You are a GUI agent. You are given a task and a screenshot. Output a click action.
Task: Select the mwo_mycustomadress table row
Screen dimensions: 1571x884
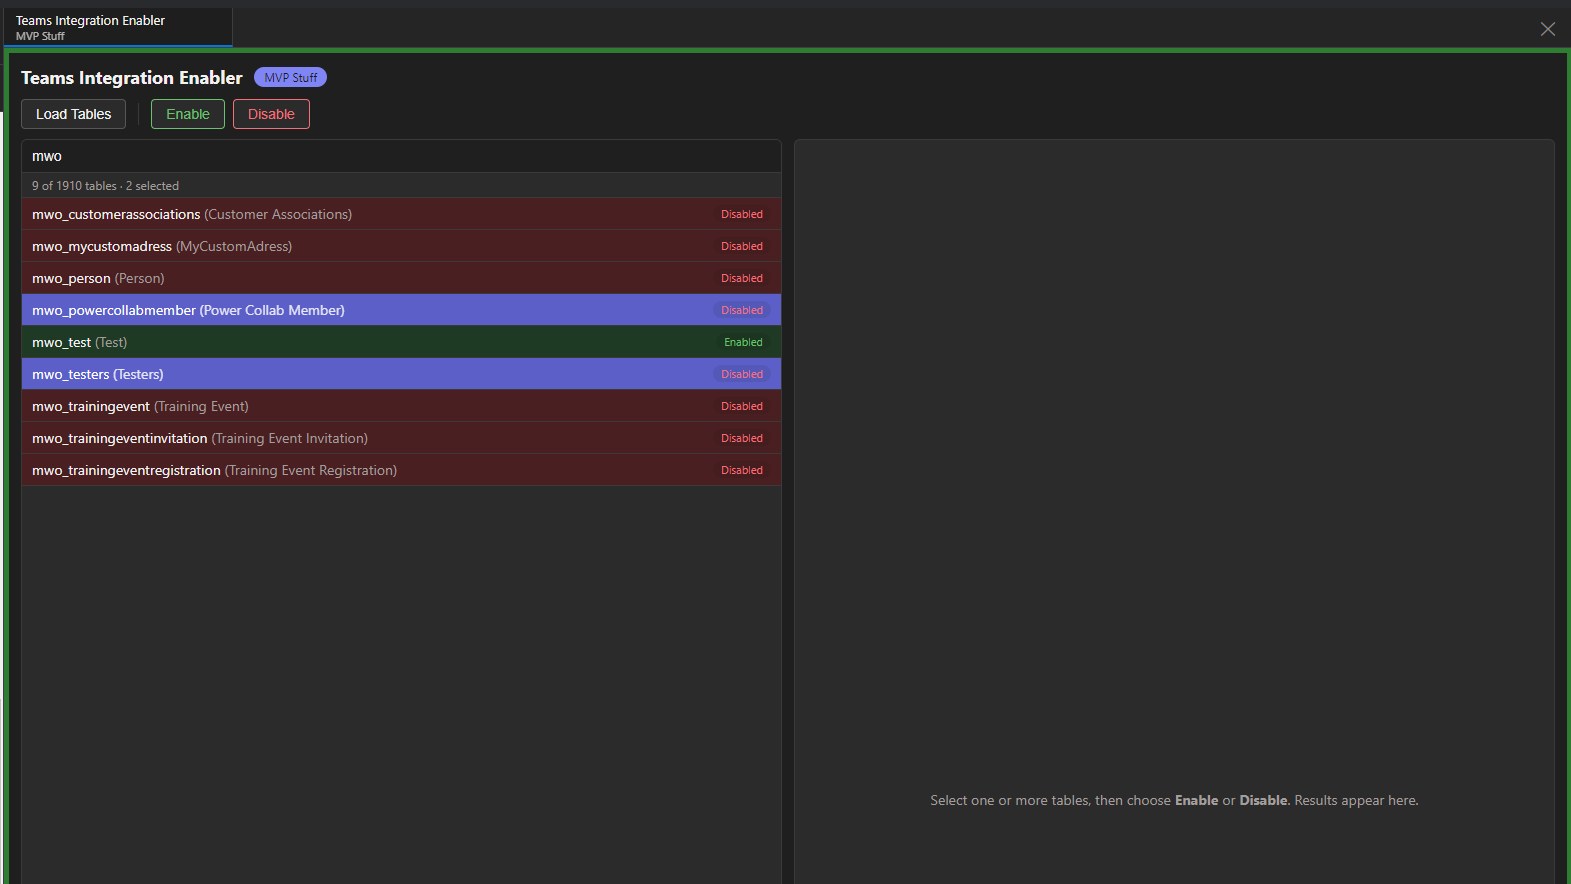401,246
